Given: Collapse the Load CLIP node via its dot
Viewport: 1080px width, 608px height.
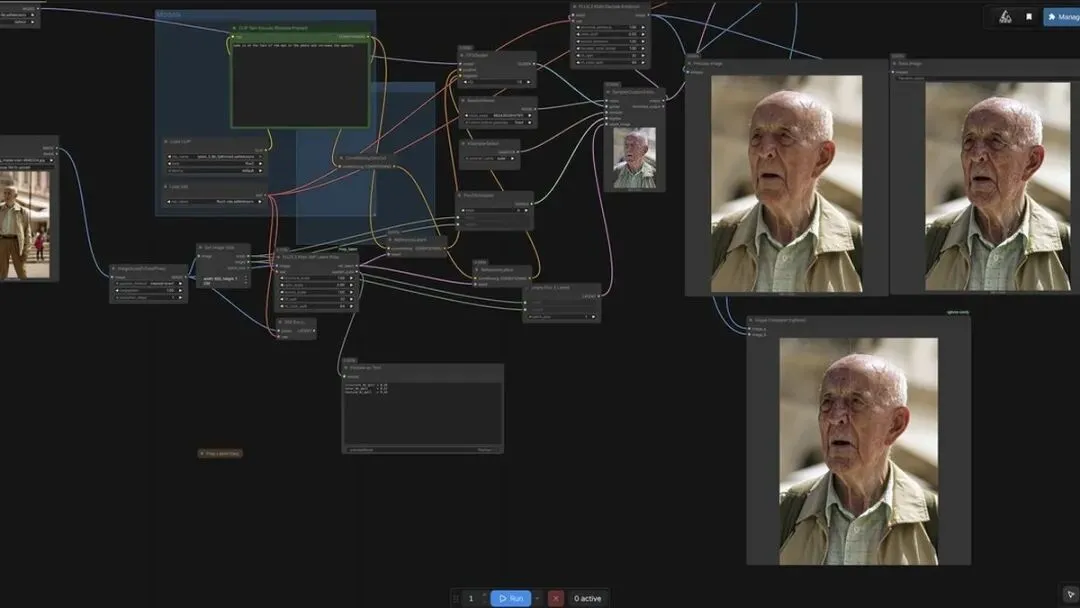Looking at the screenshot, I should (x=166, y=141).
